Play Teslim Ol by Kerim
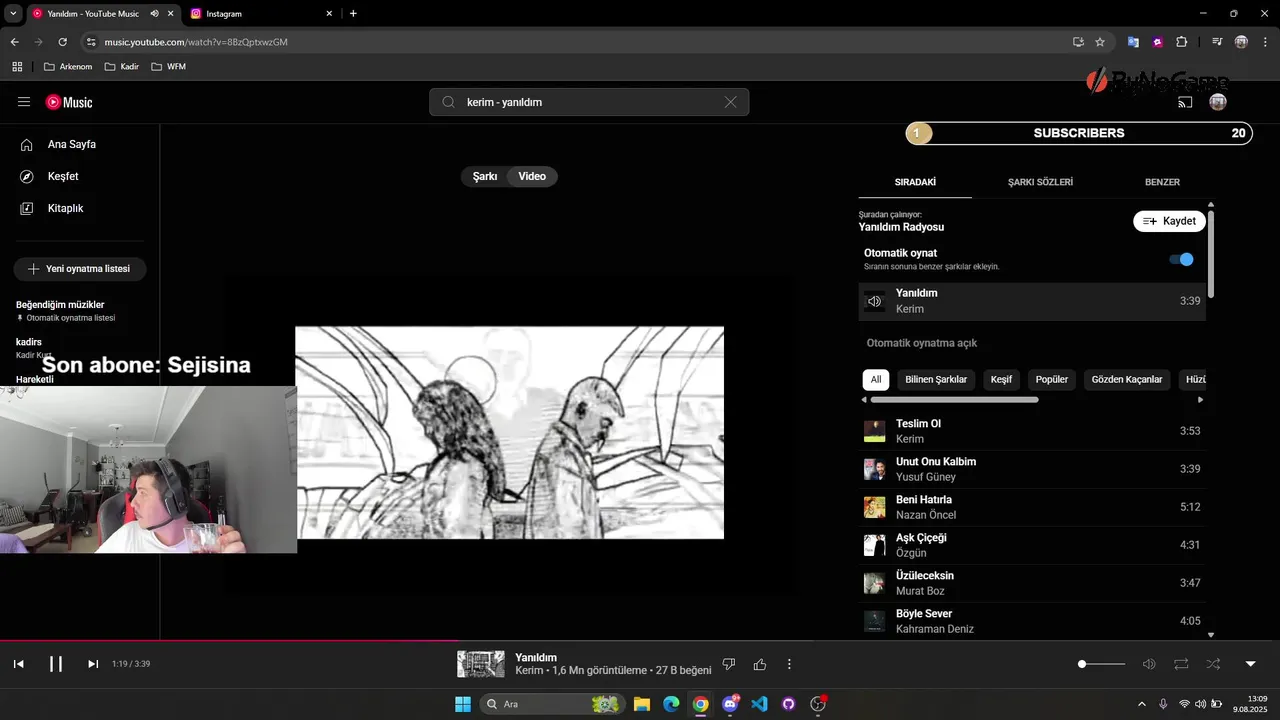 point(1032,431)
